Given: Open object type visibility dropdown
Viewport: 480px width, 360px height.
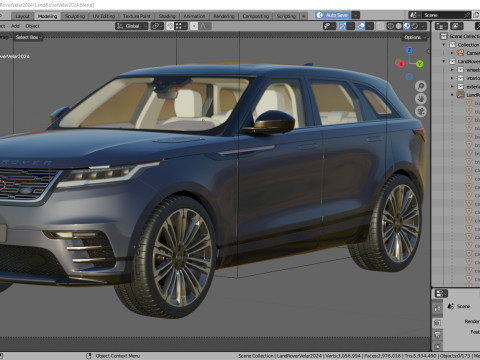Looking at the screenshot, I should point(329,26).
